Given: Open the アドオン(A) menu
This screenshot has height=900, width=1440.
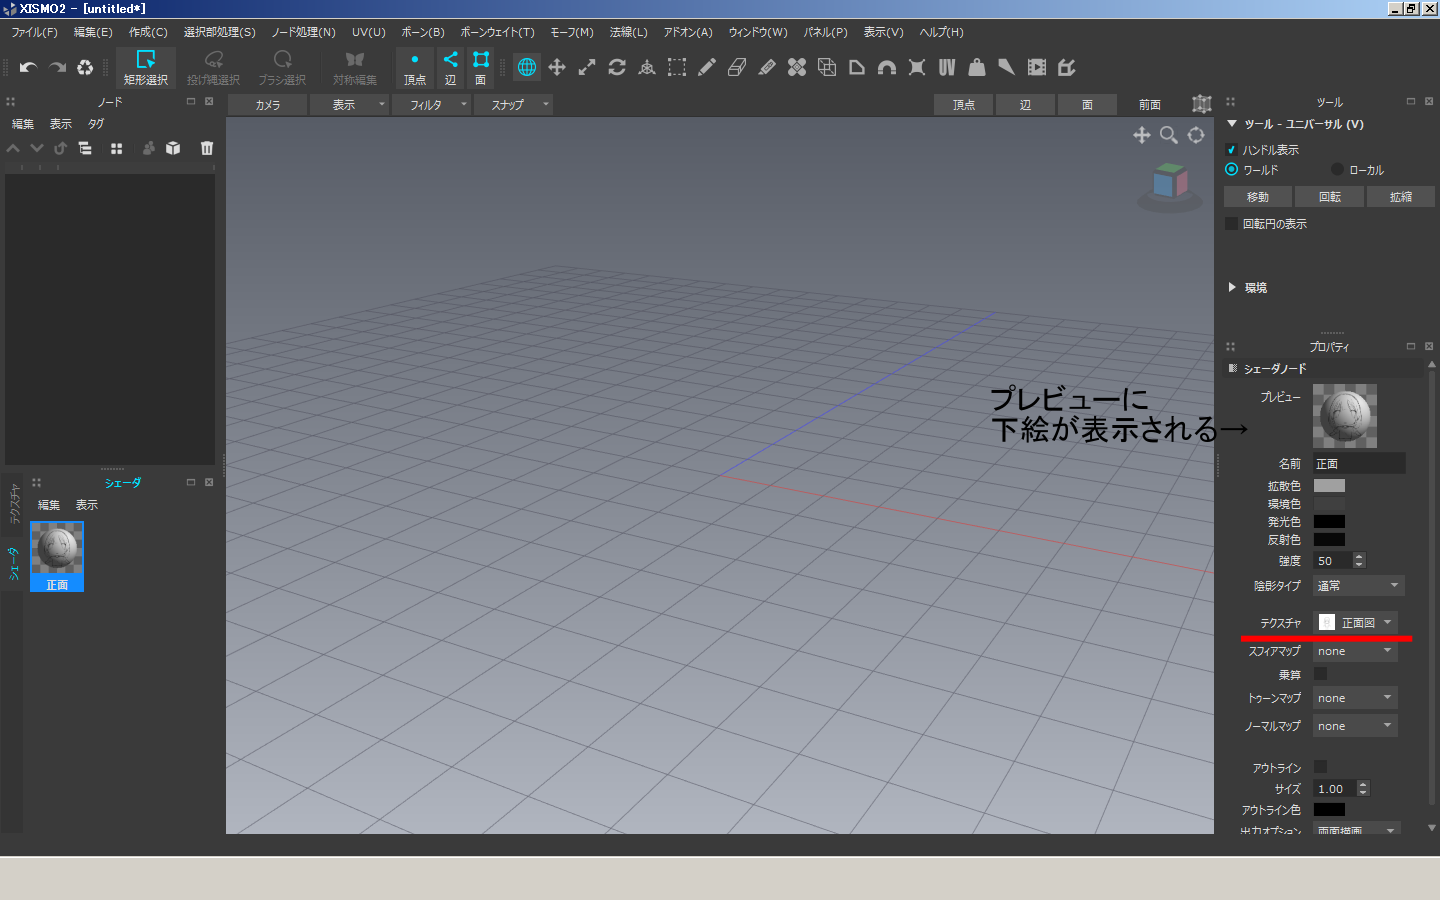Looking at the screenshot, I should pyautogui.click(x=688, y=32).
